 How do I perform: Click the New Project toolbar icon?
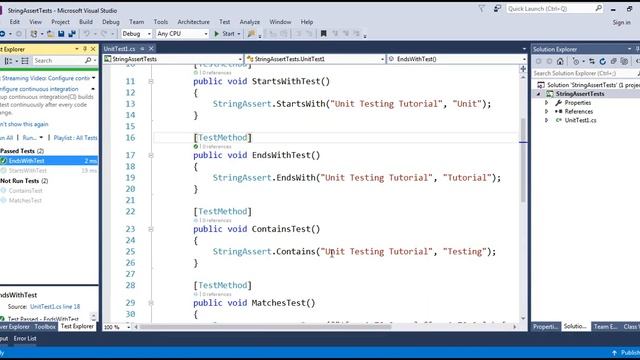(x=34, y=34)
